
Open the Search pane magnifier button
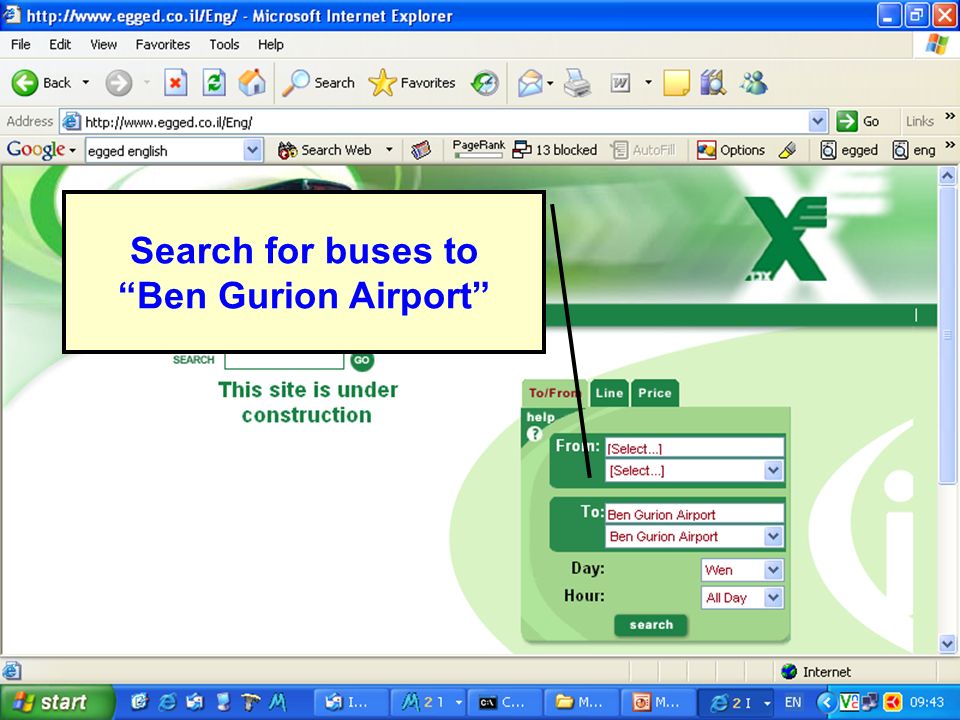(318, 83)
